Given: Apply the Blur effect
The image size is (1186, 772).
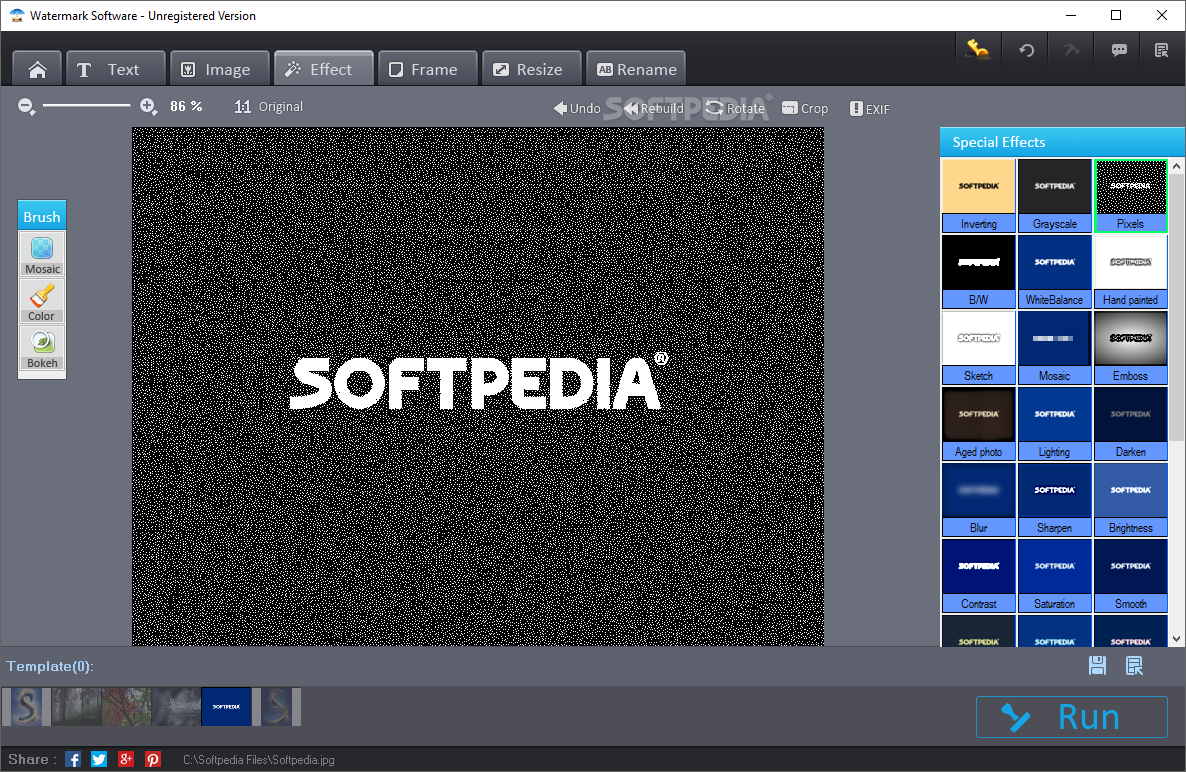Looking at the screenshot, I should pos(979,499).
